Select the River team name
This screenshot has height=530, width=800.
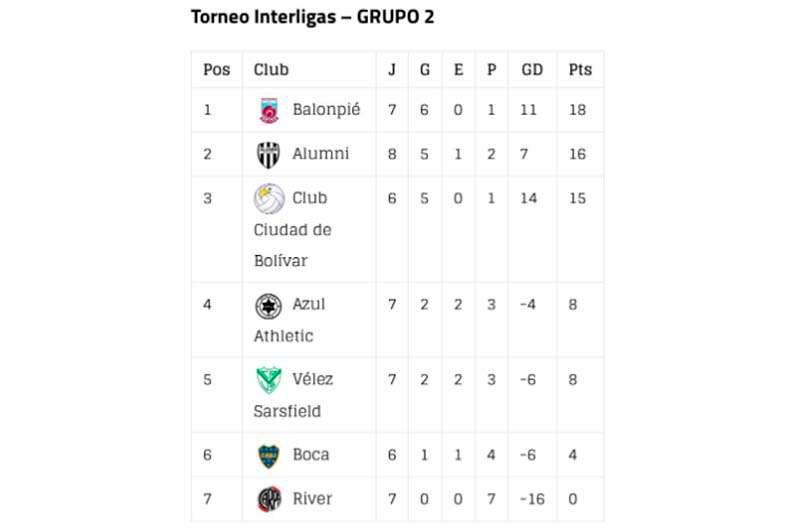pyautogui.click(x=312, y=498)
